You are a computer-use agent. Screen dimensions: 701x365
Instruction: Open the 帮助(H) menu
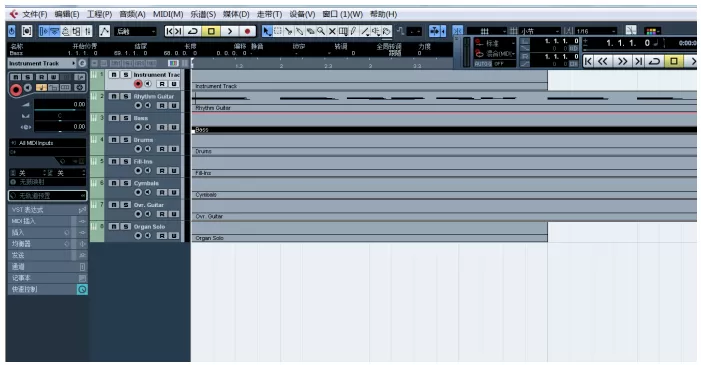point(383,14)
